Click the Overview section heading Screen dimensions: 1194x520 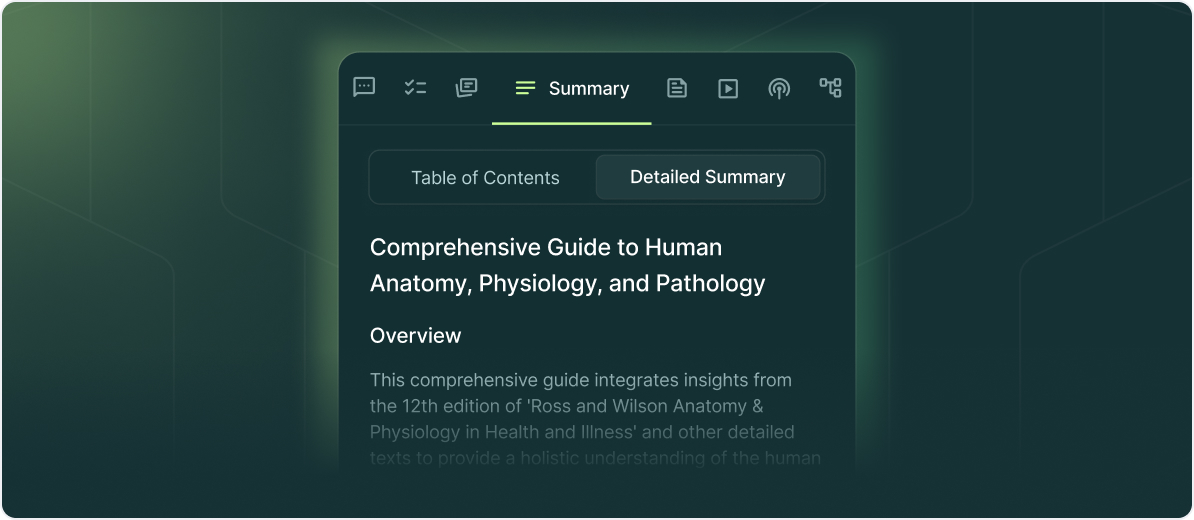(415, 336)
